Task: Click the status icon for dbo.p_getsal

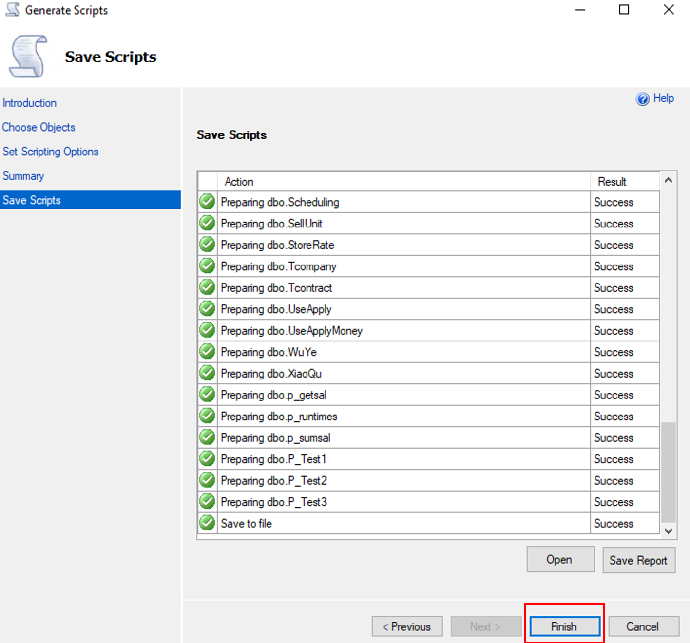Action: coord(207,395)
